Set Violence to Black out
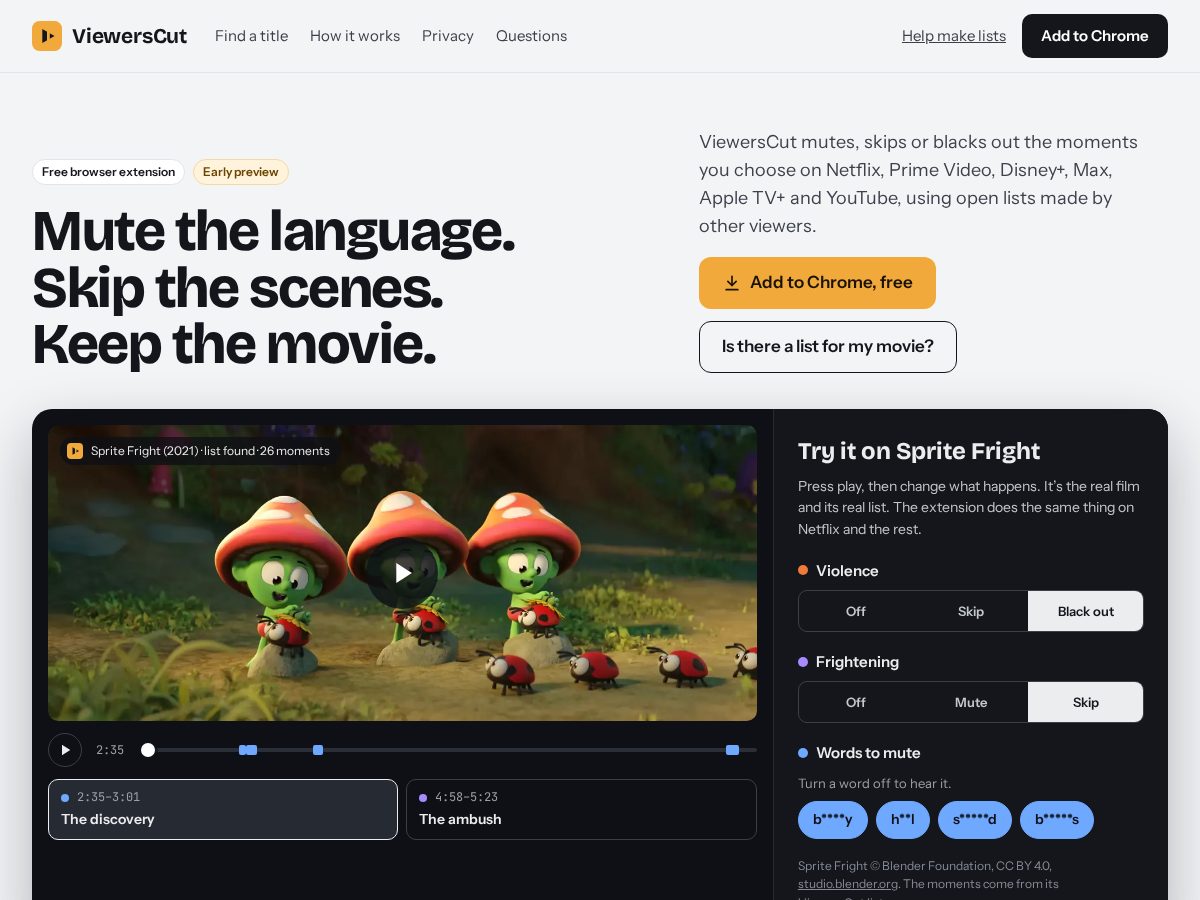1200x900 pixels. [1086, 611]
